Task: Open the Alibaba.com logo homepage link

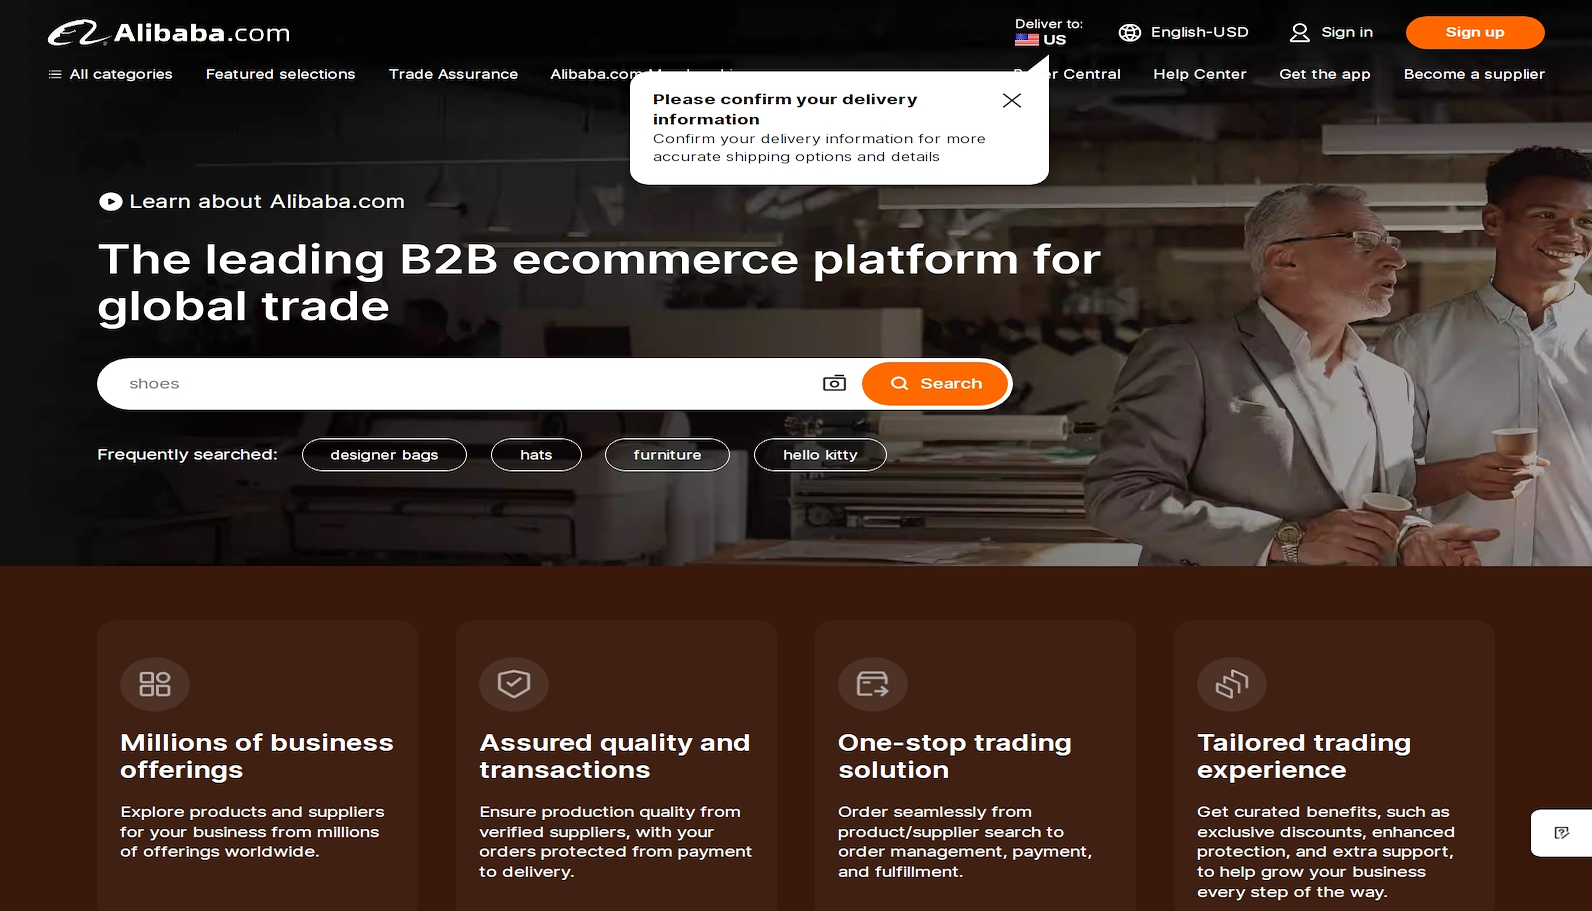Action: pos(169,33)
